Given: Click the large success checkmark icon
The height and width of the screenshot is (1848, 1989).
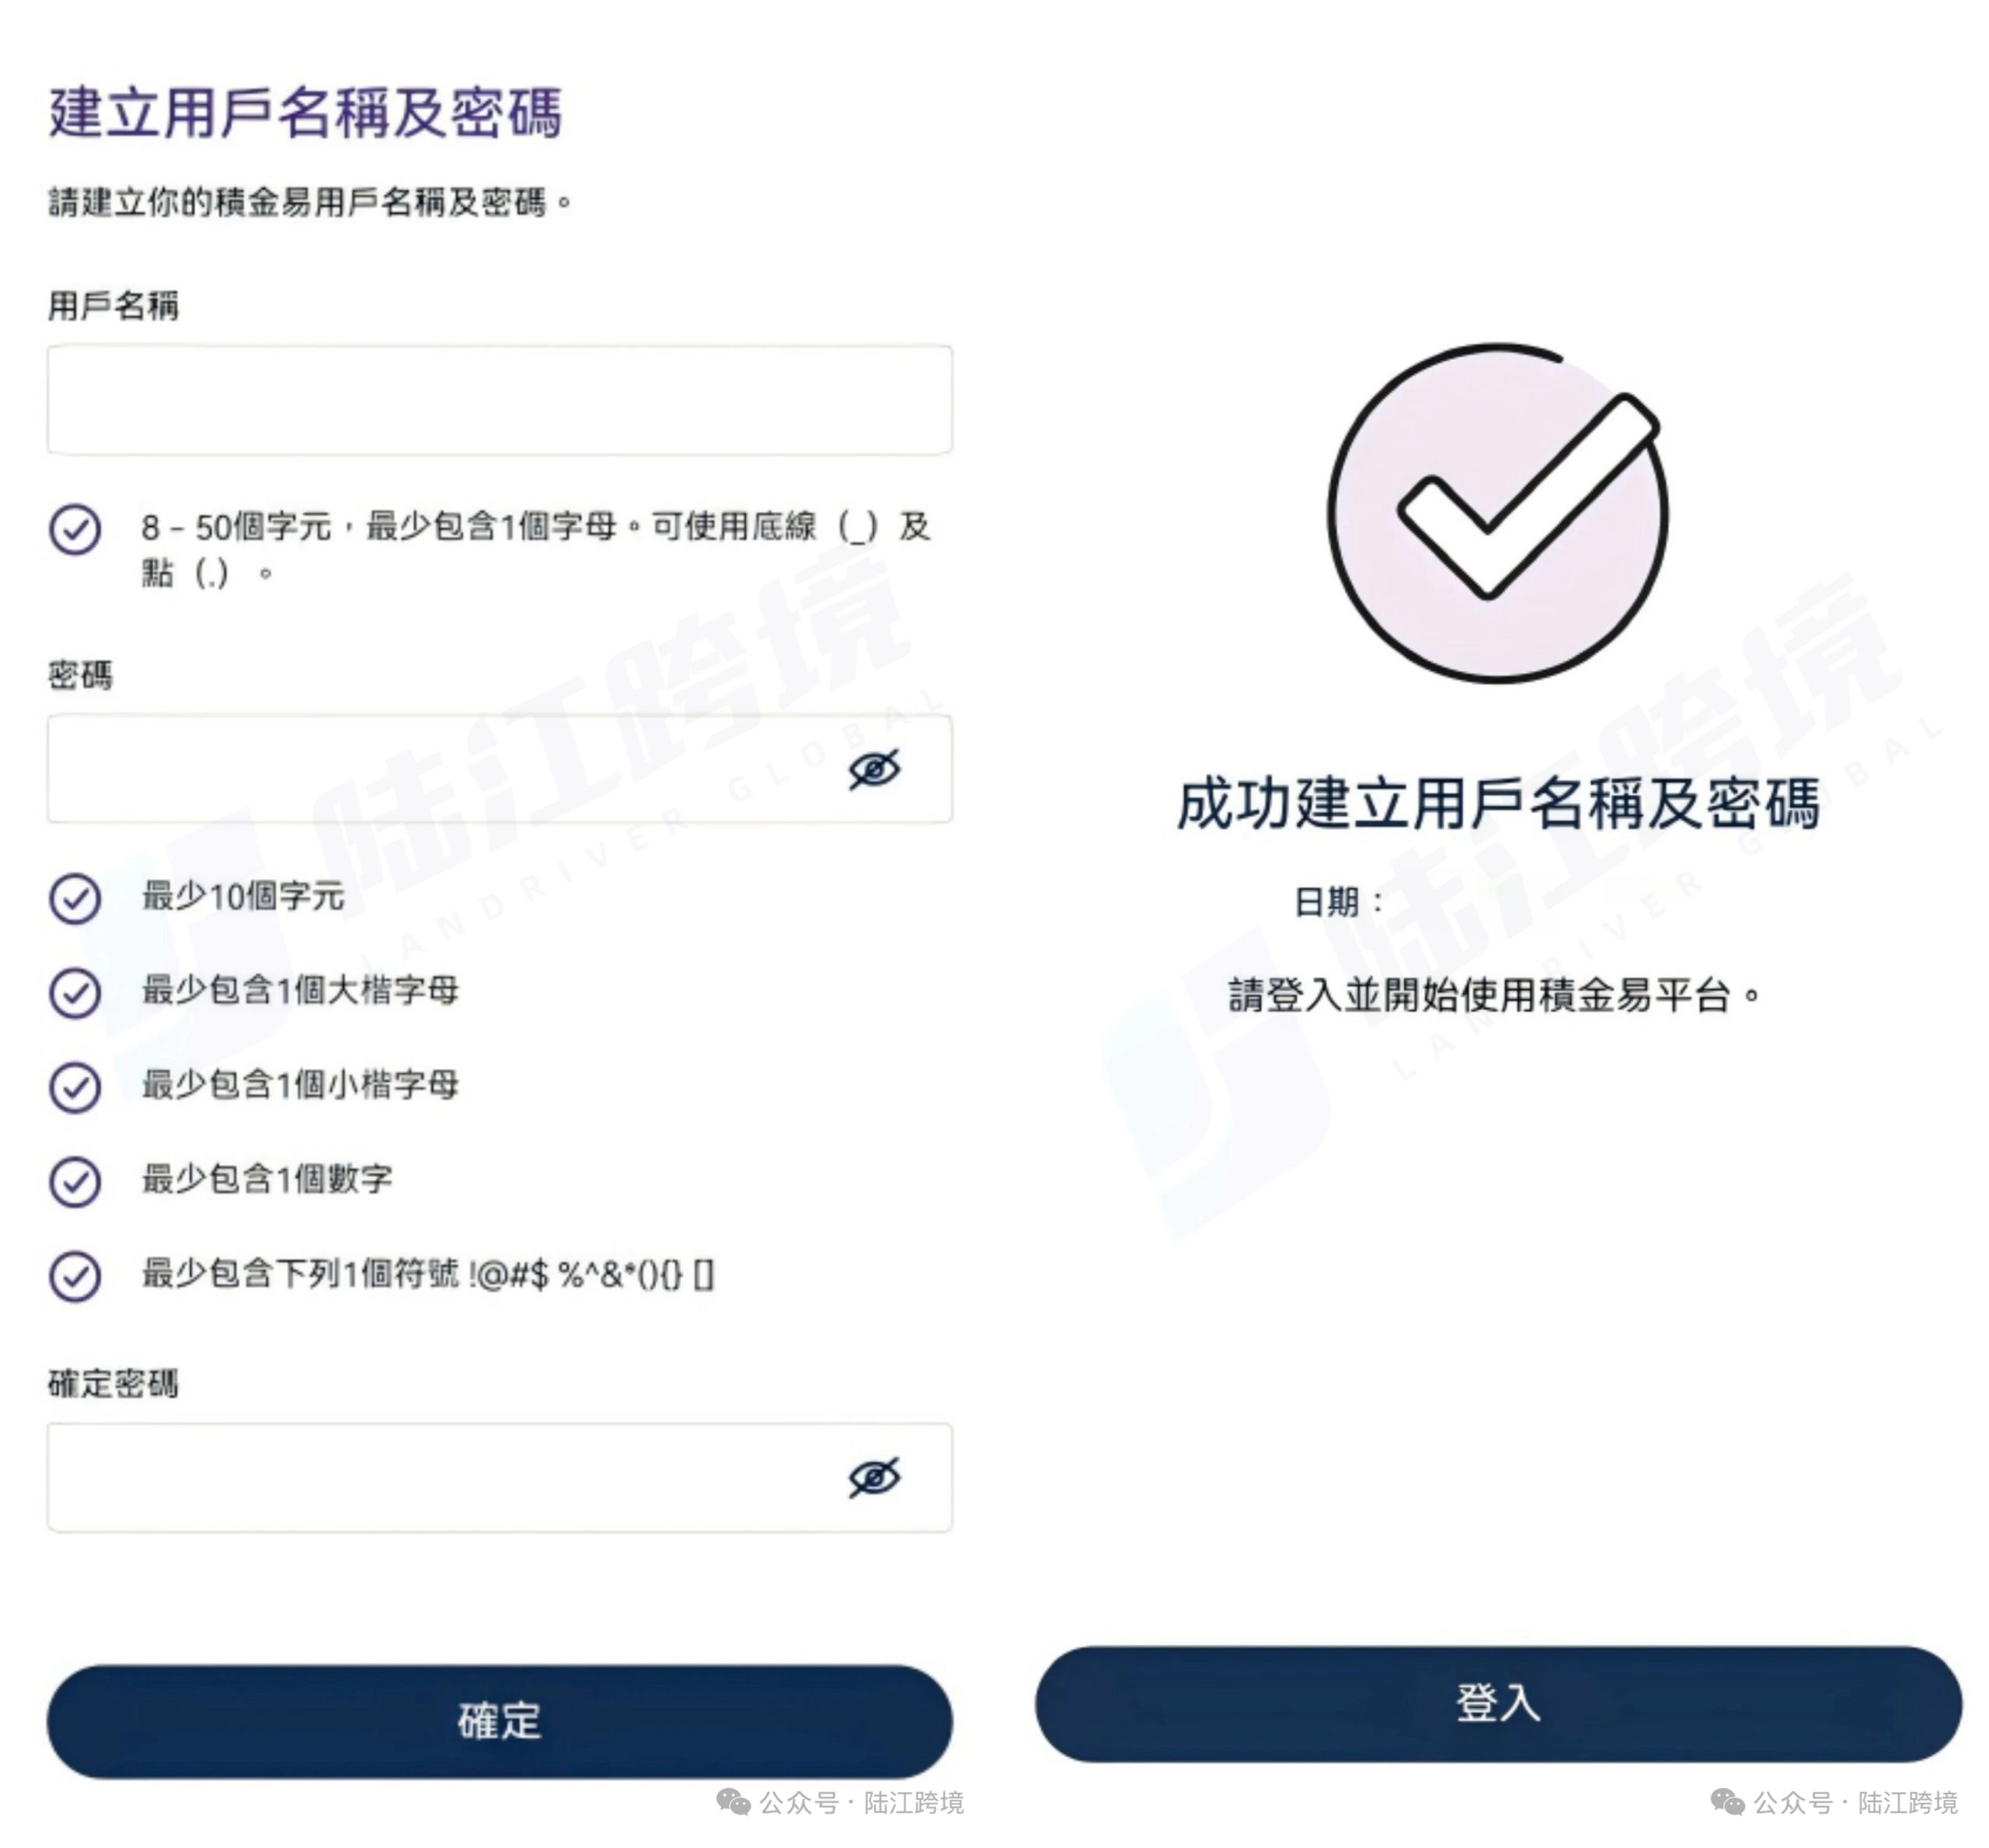Looking at the screenshot, I should coord(1497,513).
